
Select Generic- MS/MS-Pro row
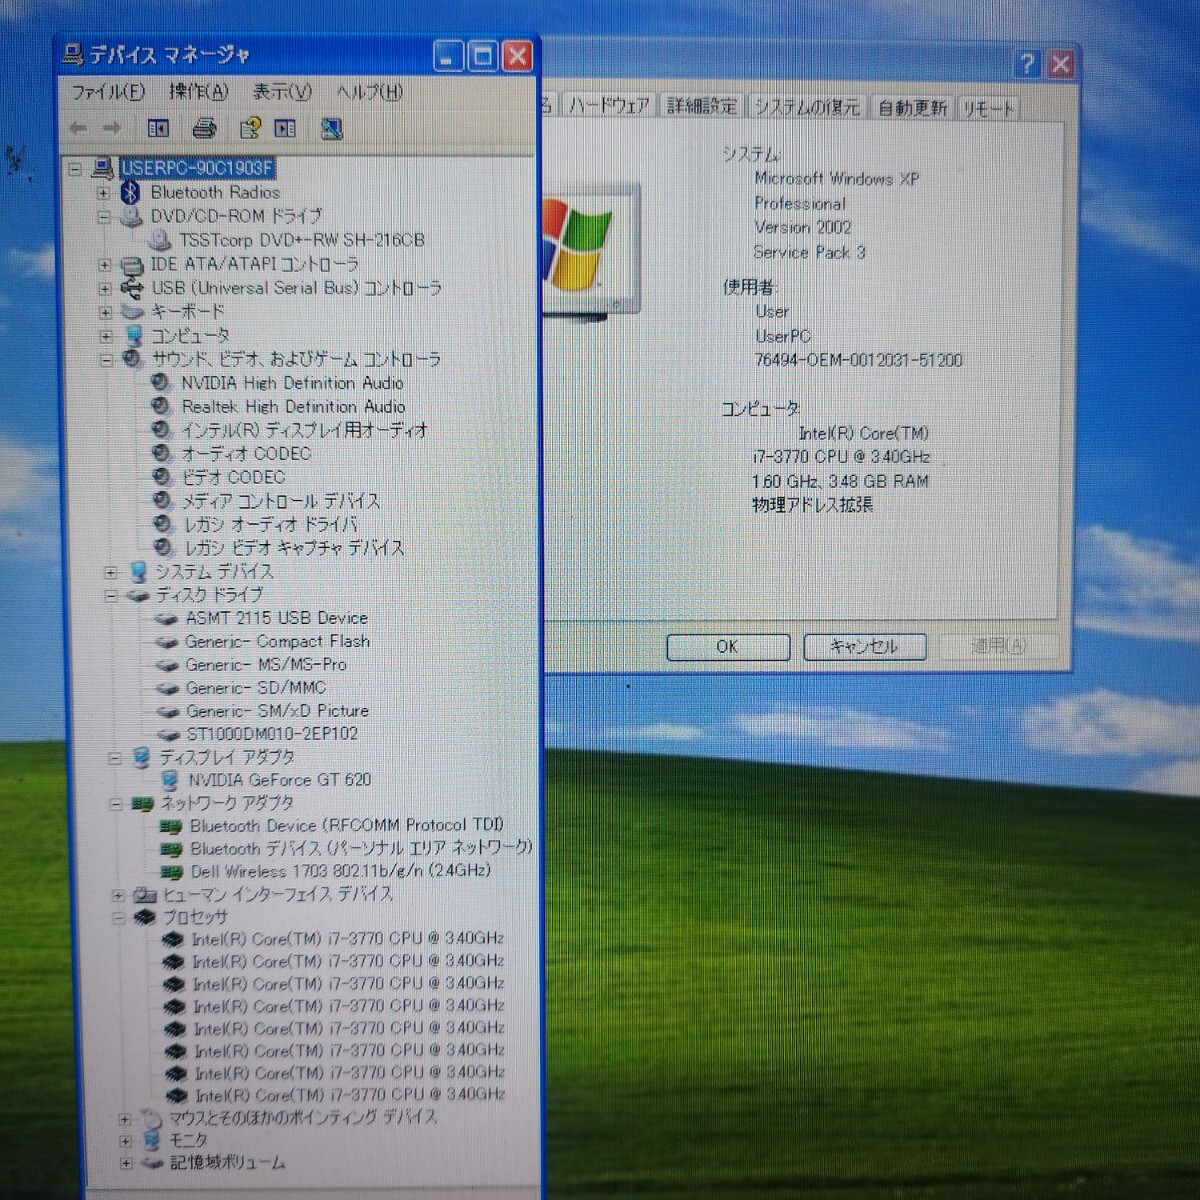tap(266, 665)
